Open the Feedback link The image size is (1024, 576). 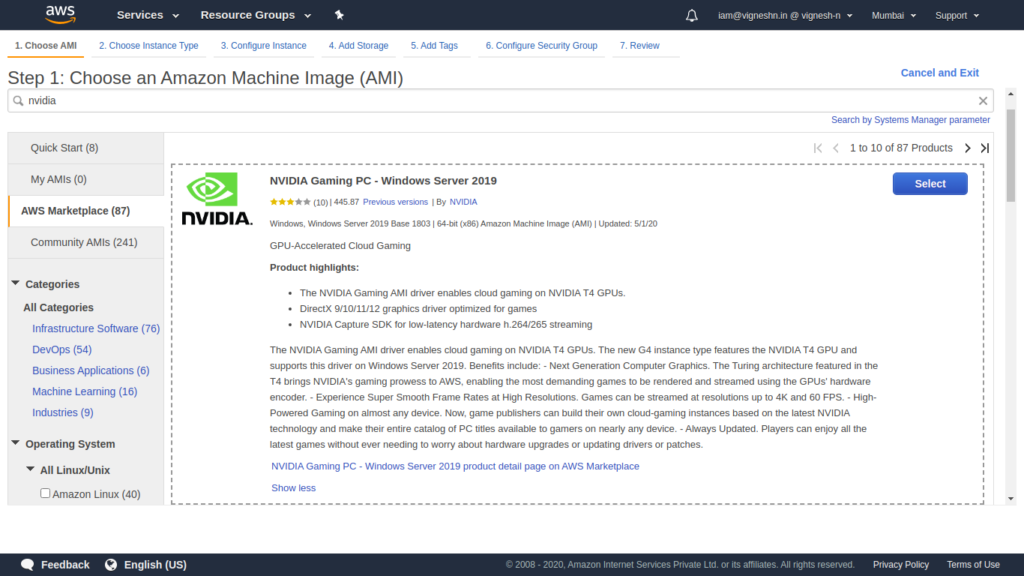[65, 565]
